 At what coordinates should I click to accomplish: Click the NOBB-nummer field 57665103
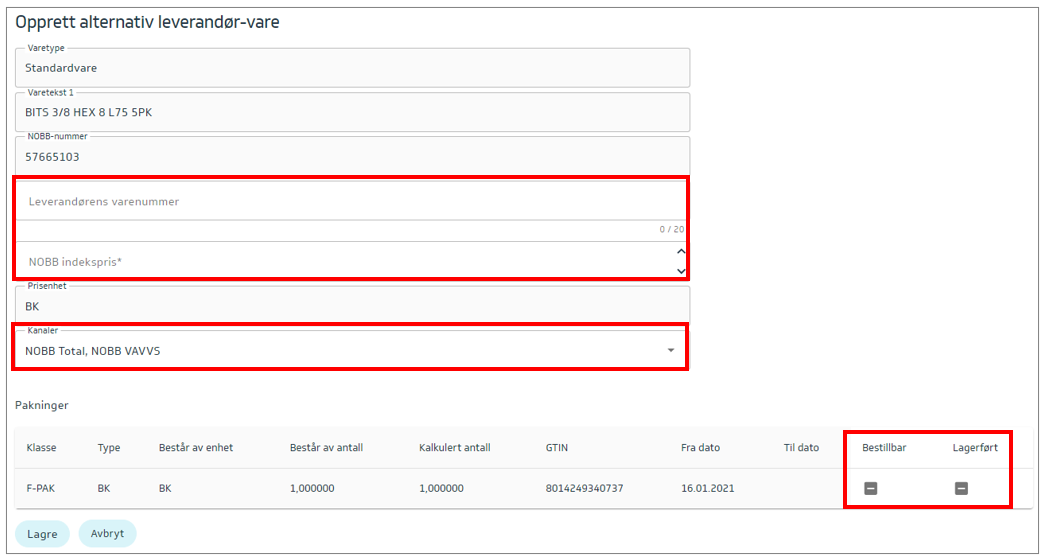[350, 157]
